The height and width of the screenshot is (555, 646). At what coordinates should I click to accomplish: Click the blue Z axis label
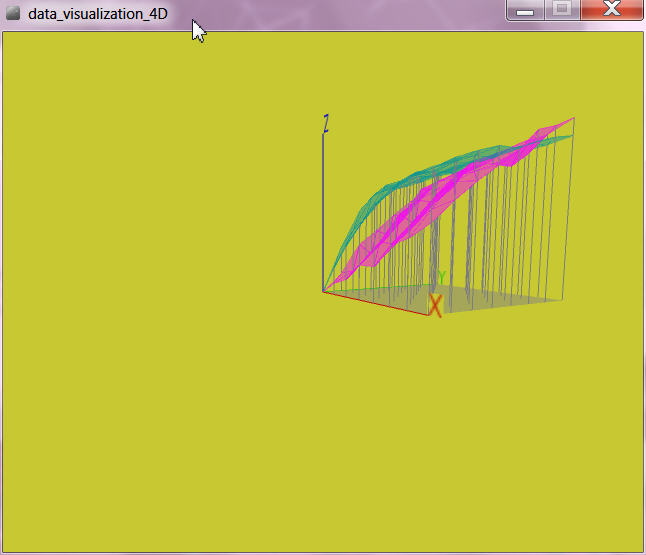tap(326, 123)
